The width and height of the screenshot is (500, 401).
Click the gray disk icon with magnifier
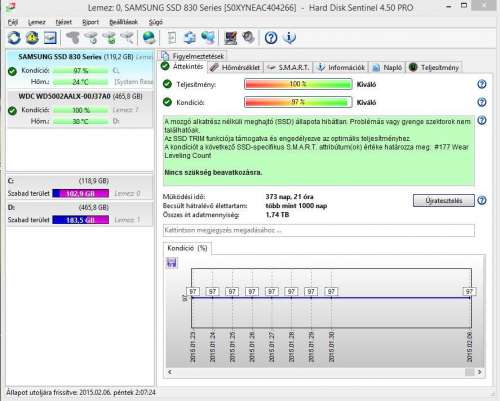(x=127, y=38)
